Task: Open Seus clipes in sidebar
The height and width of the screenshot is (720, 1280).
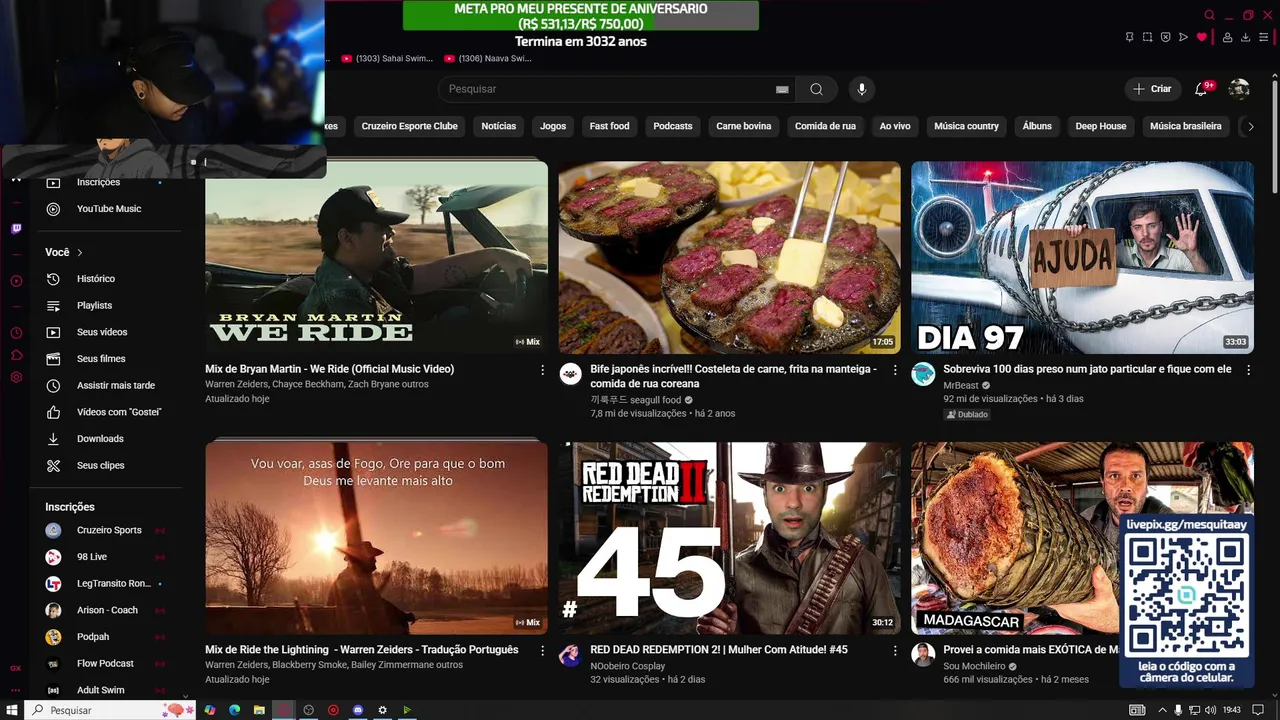Action: (108, 465)
